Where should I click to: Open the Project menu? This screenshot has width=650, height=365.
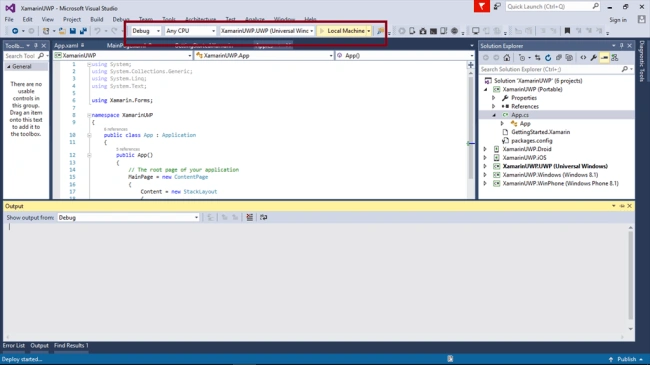(x=72, y=19)
